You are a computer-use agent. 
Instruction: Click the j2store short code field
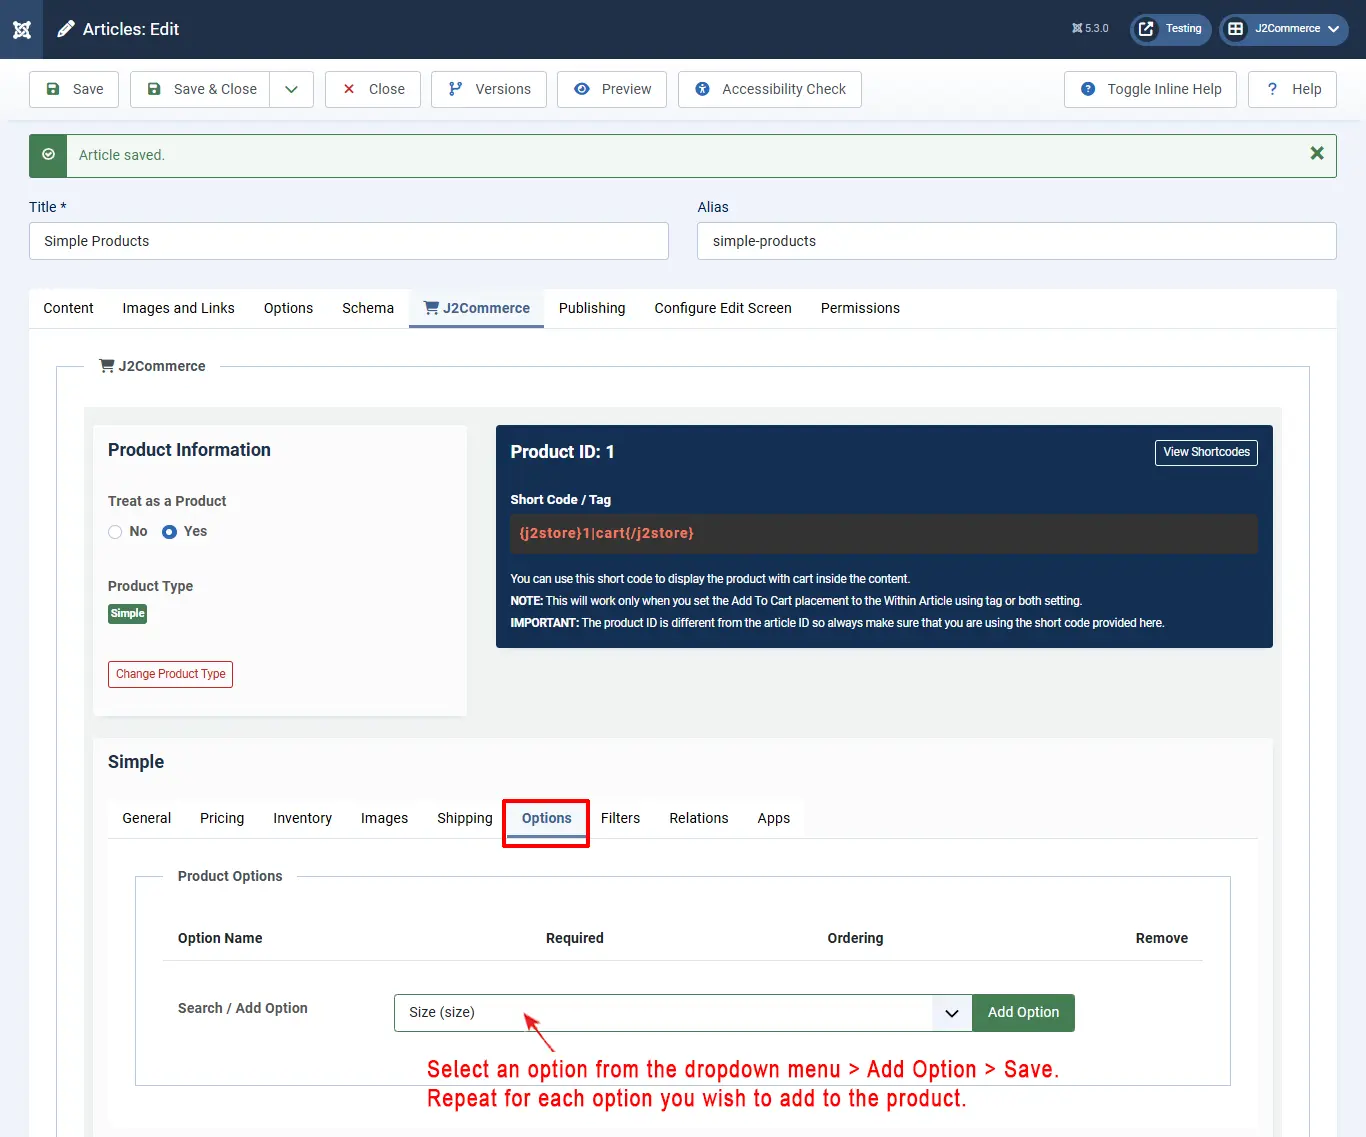pyautogui.click(x=884, y=534)
